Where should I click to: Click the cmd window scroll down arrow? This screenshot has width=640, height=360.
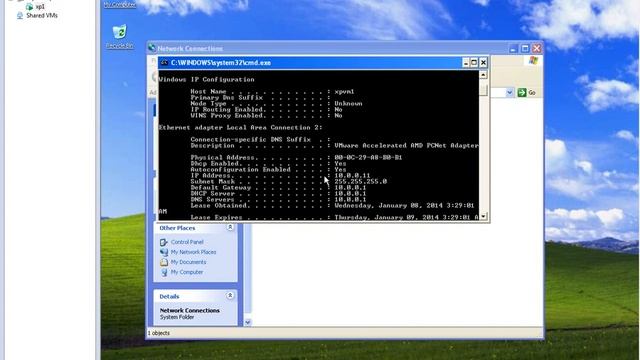(x=483, y=216)
